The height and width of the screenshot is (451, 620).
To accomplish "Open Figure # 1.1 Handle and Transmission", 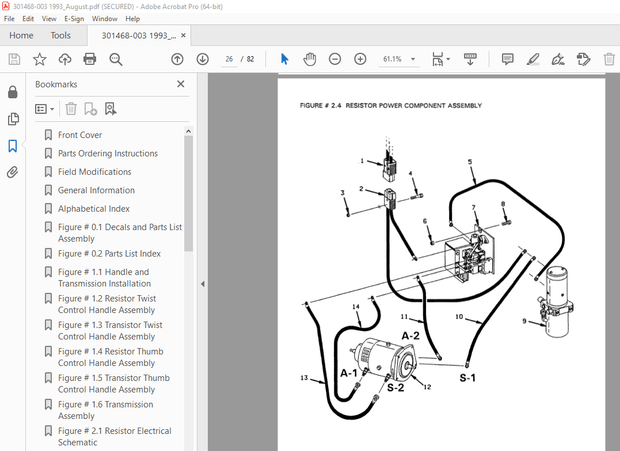I will coord(104,278).
